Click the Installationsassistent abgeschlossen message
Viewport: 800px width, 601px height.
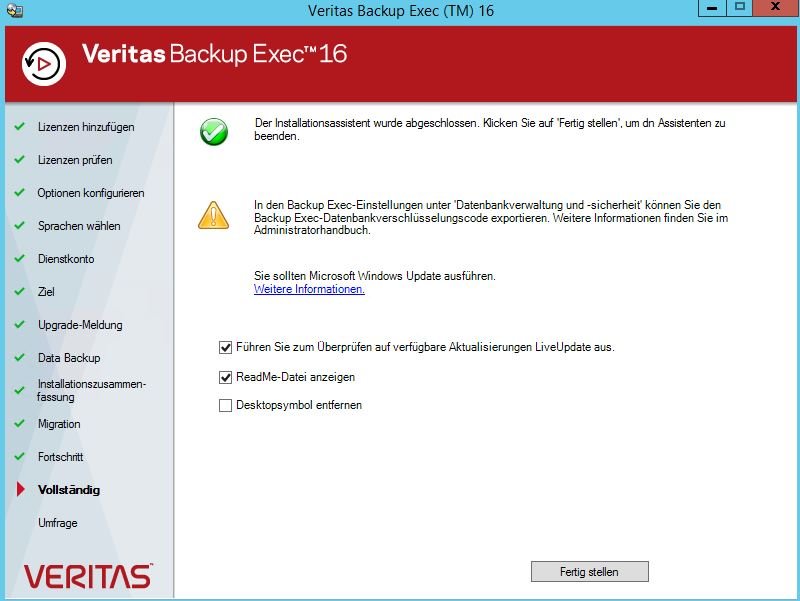coord(490,130)
